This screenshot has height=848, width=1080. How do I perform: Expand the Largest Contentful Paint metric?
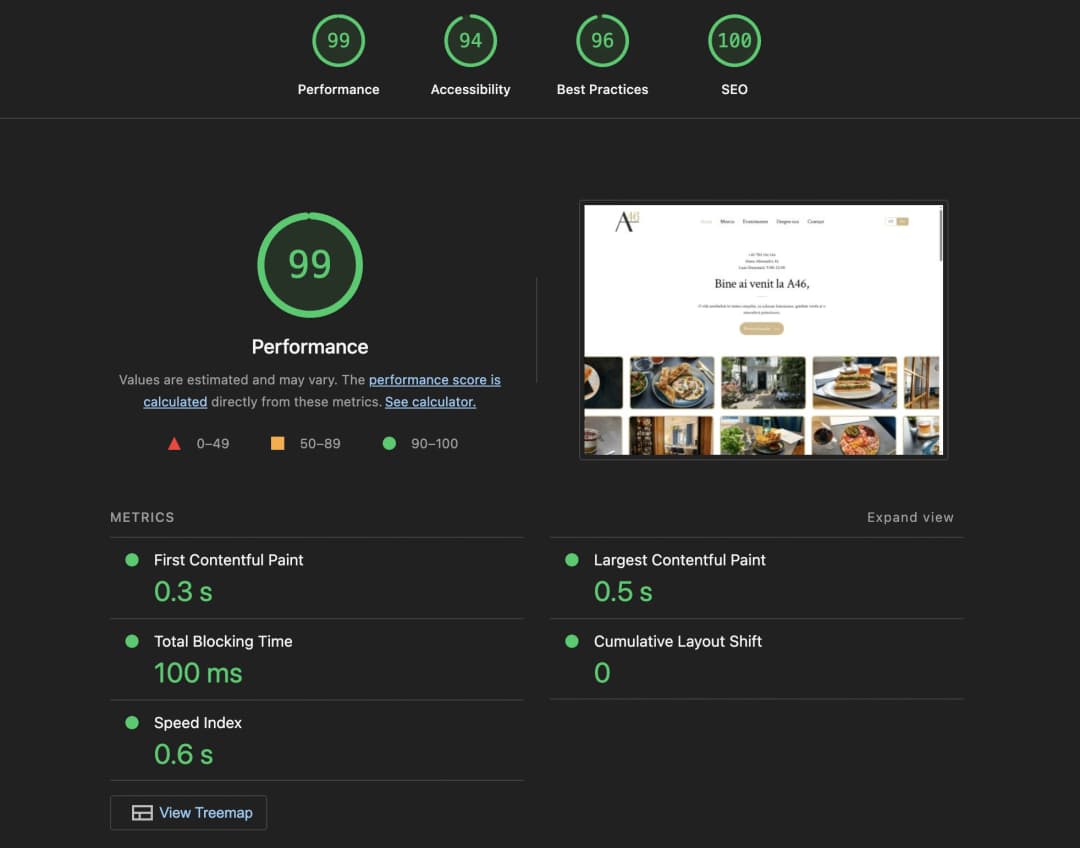tap(679, 560)
